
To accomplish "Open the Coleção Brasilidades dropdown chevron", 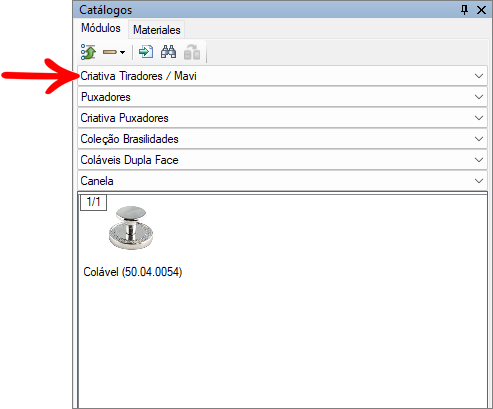I will (479, 139).
